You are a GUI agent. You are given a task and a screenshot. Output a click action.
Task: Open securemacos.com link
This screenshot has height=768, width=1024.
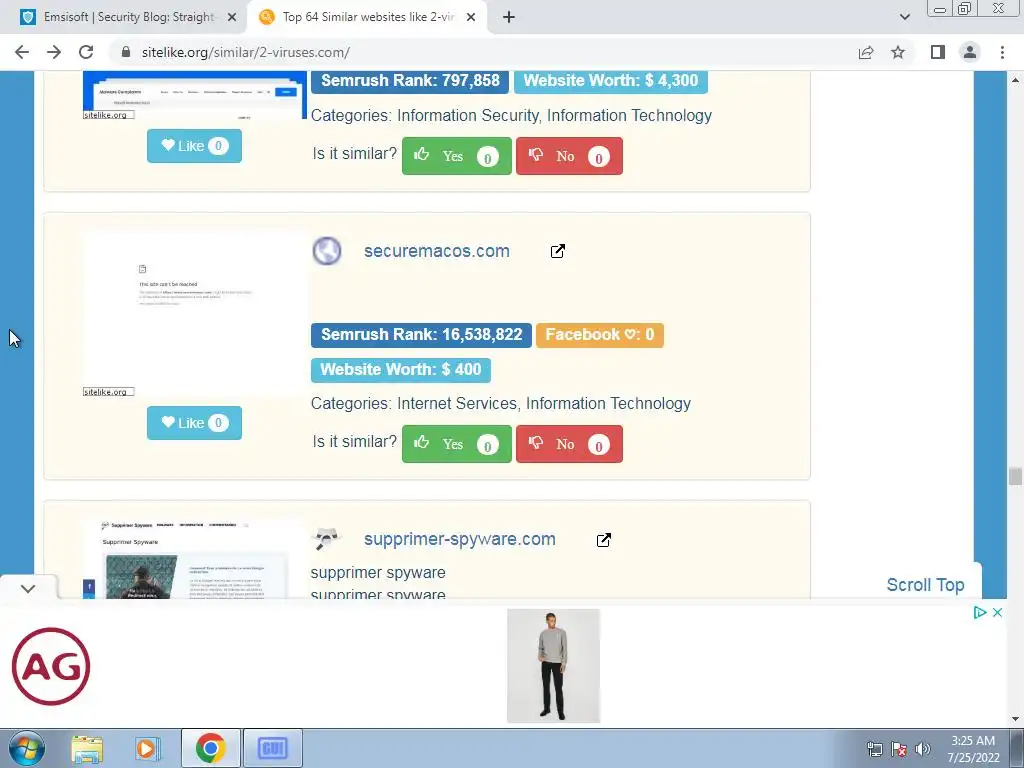(436, 251)
